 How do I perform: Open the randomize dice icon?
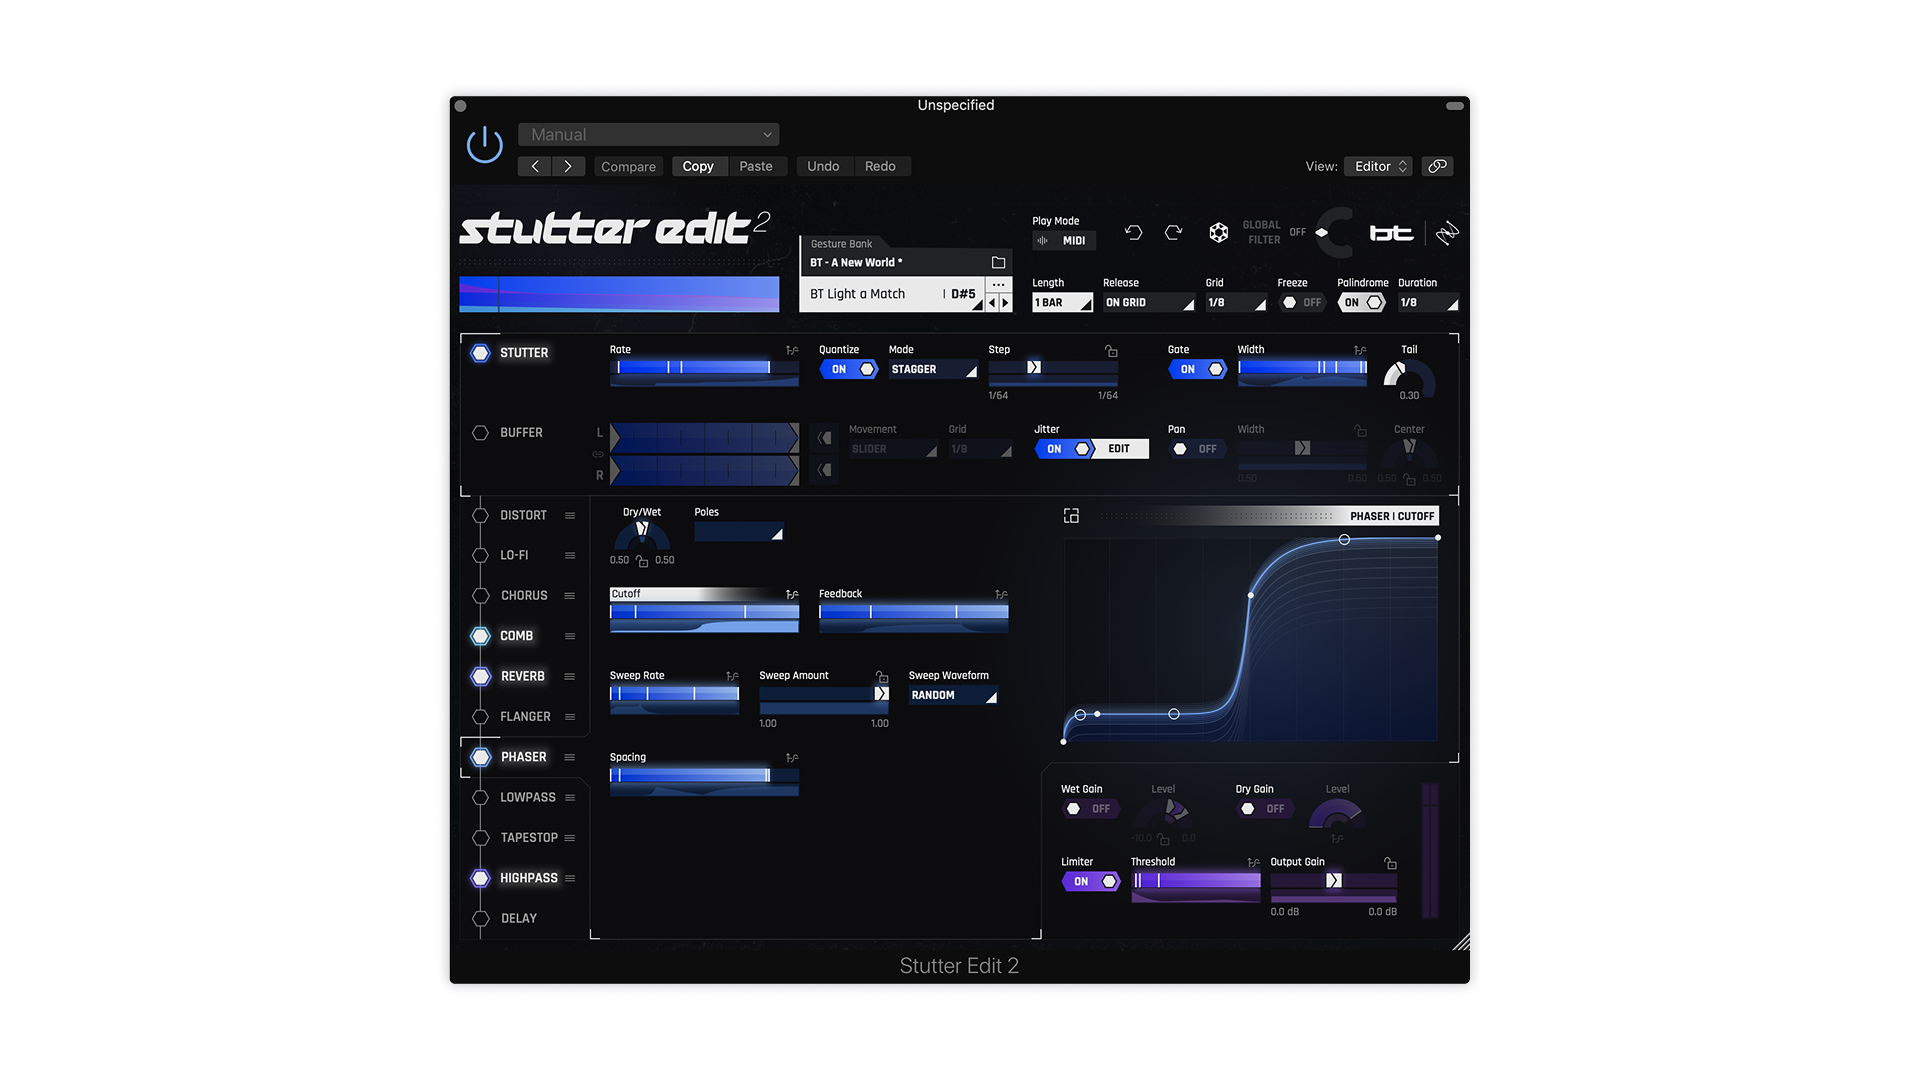tap(1218, 232)
